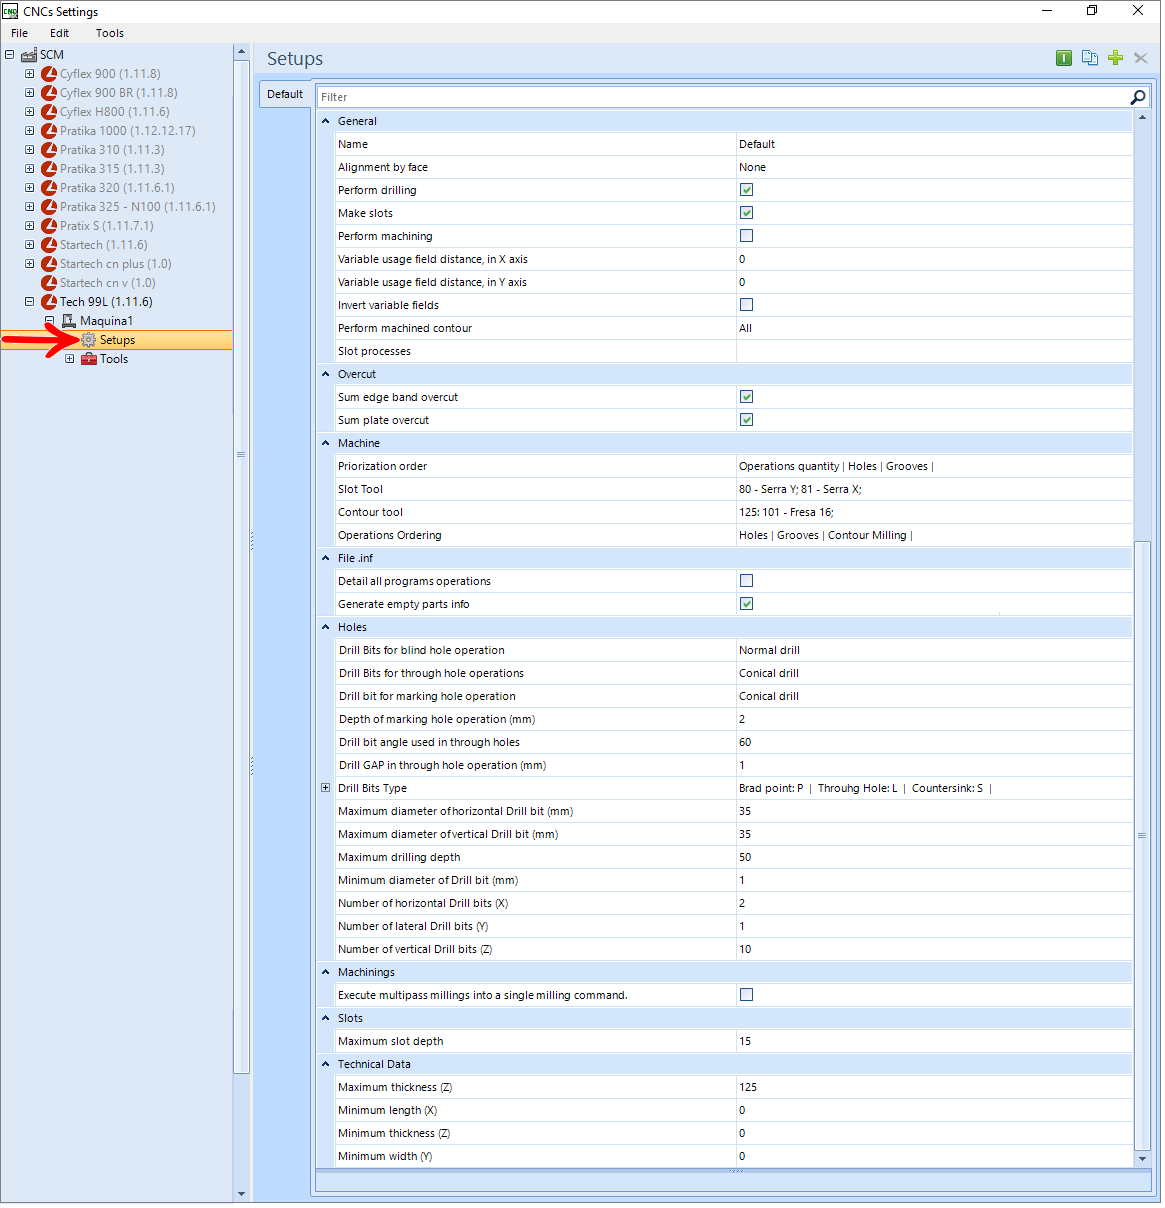Click the Filter input field
This screenshot has width=1165, height=1208.
(724, 97)
